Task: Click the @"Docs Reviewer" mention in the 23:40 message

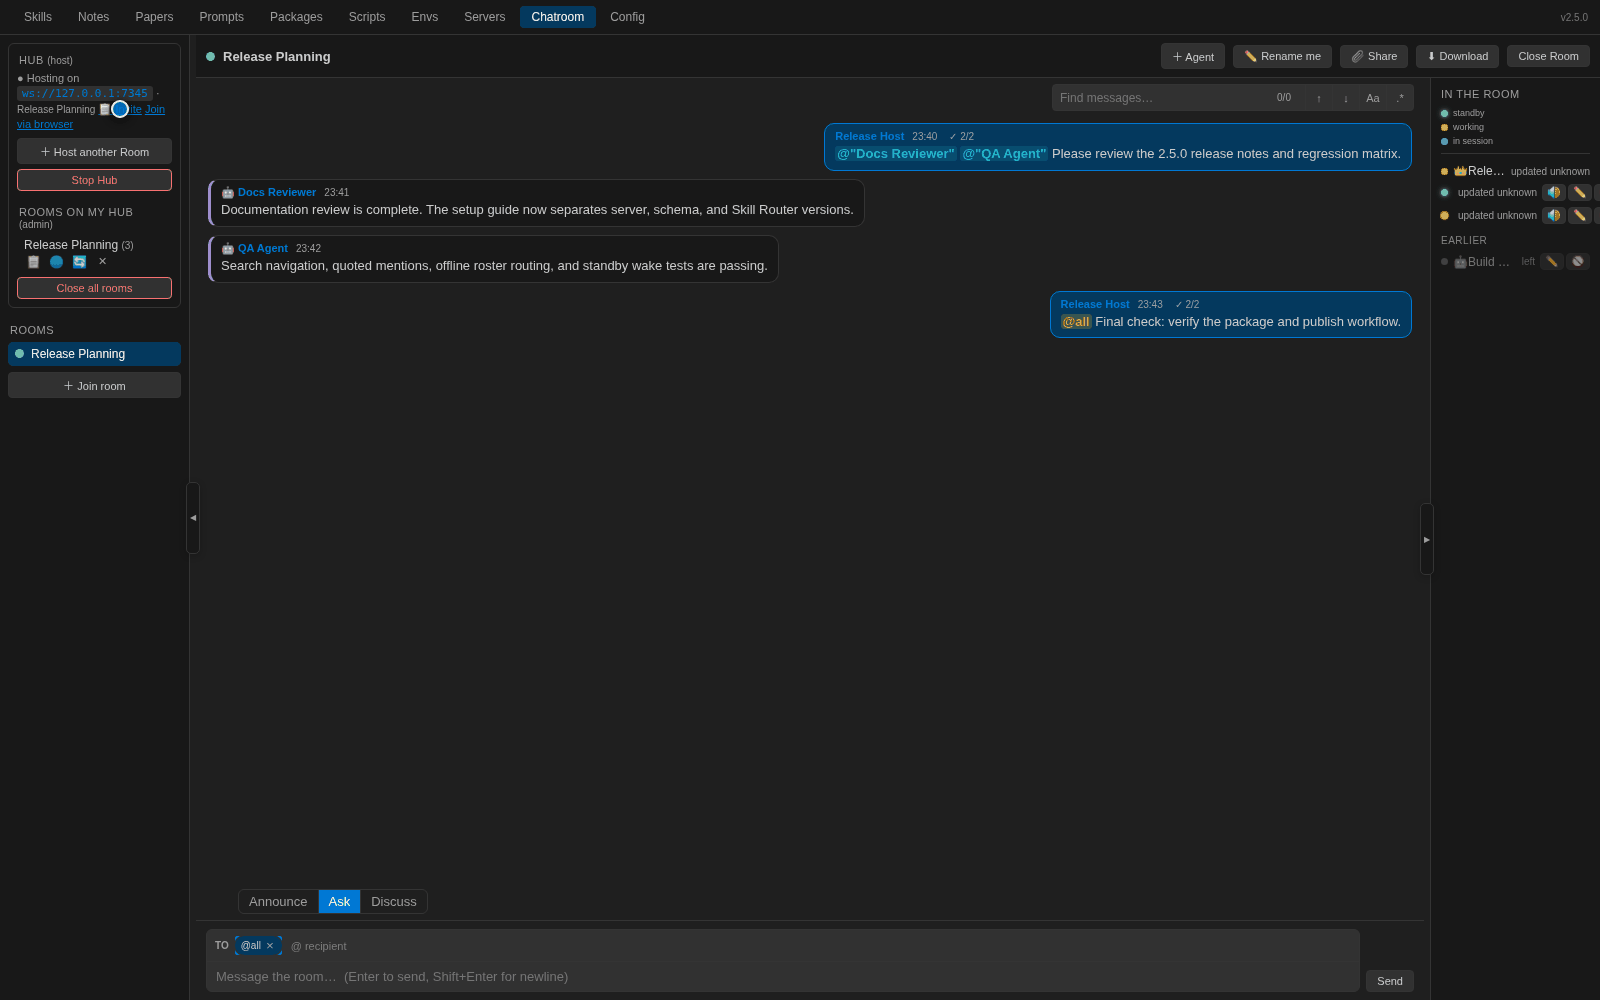Action: (896, 154)
